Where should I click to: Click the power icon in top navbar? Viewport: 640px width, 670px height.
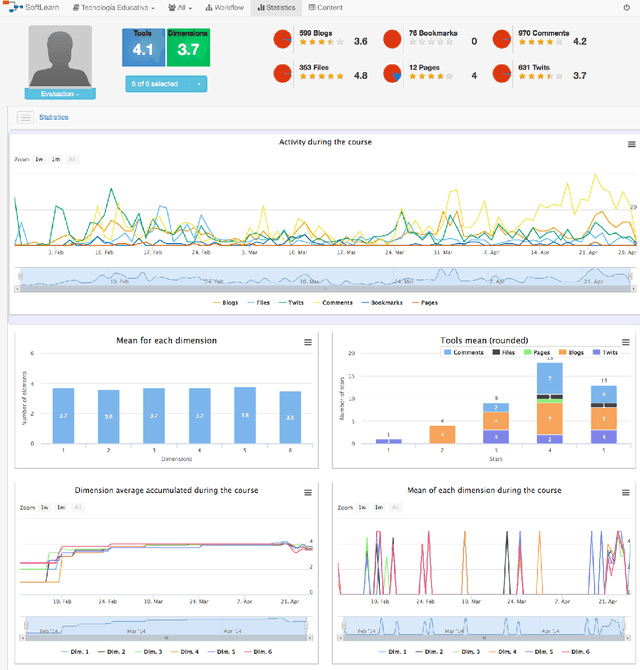(x=626, y=7)
